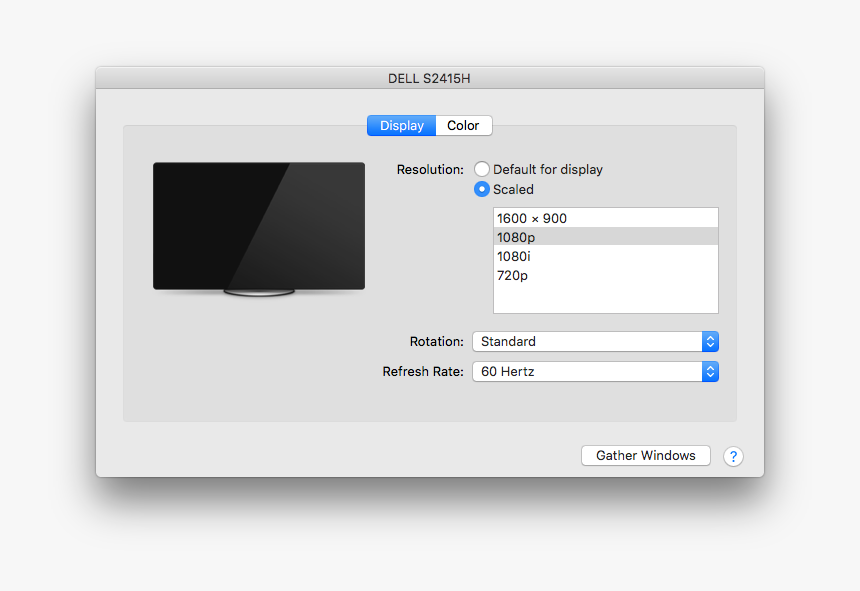
Task: Select the Default for display resolution option
Action: 482,169
